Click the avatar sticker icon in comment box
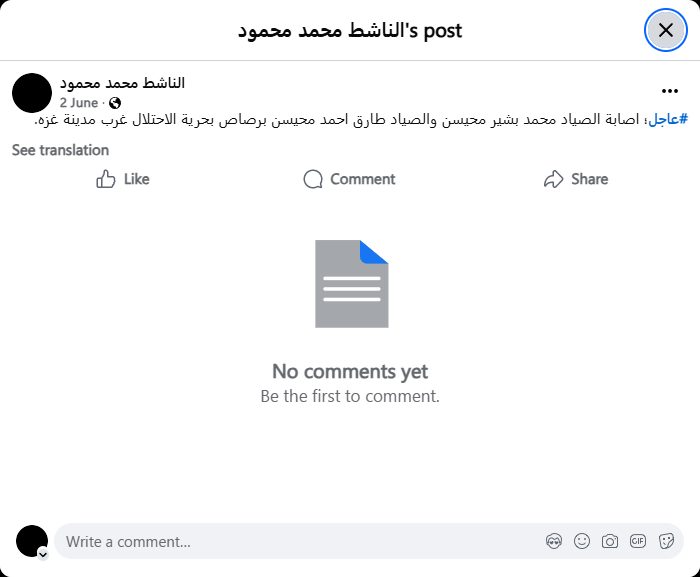 point(554,541)
